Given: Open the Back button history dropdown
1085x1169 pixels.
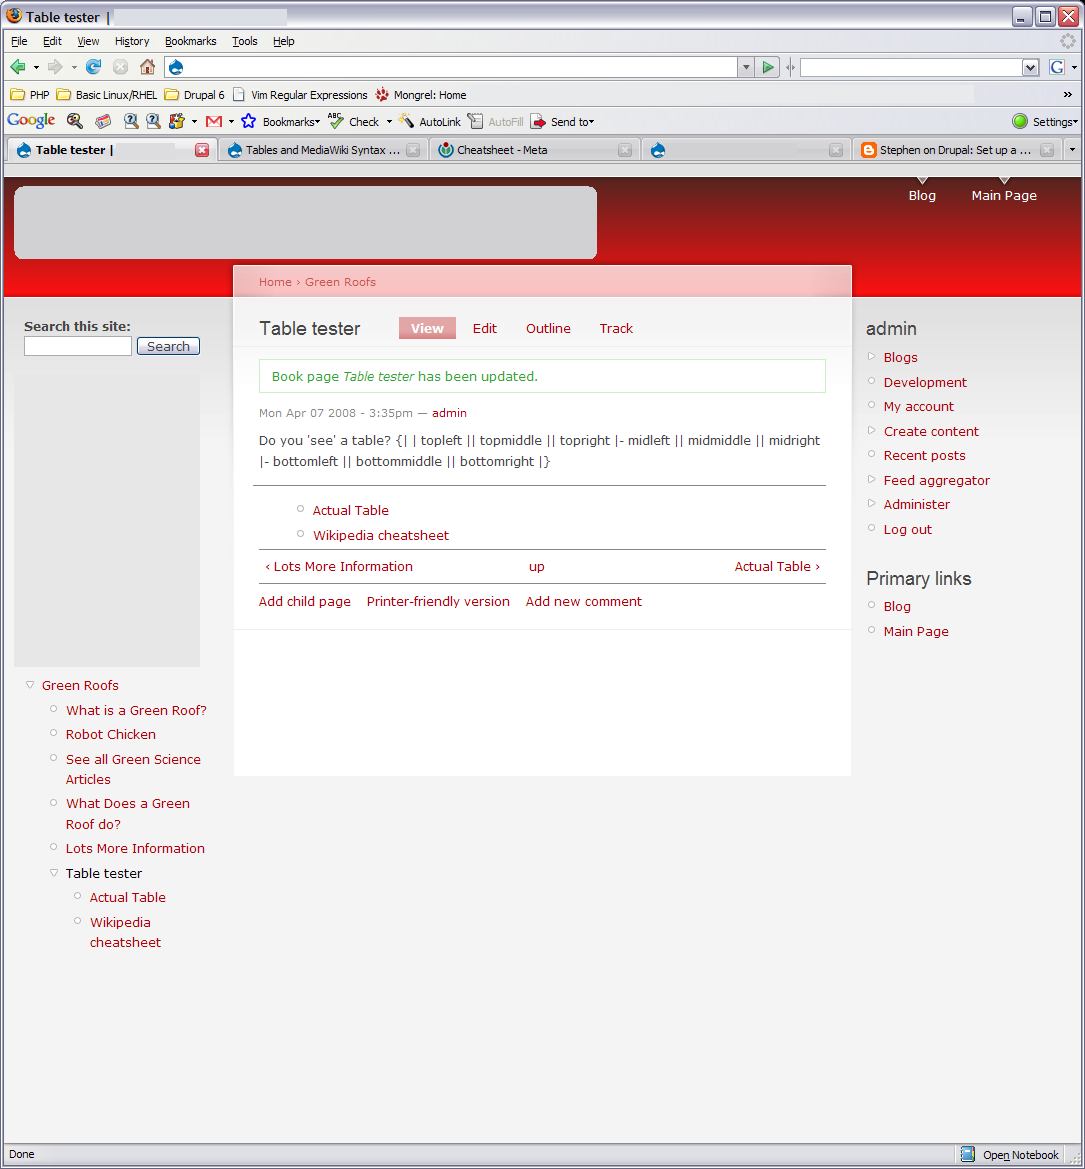Looking at the screenshot, I should pos(36,68).
